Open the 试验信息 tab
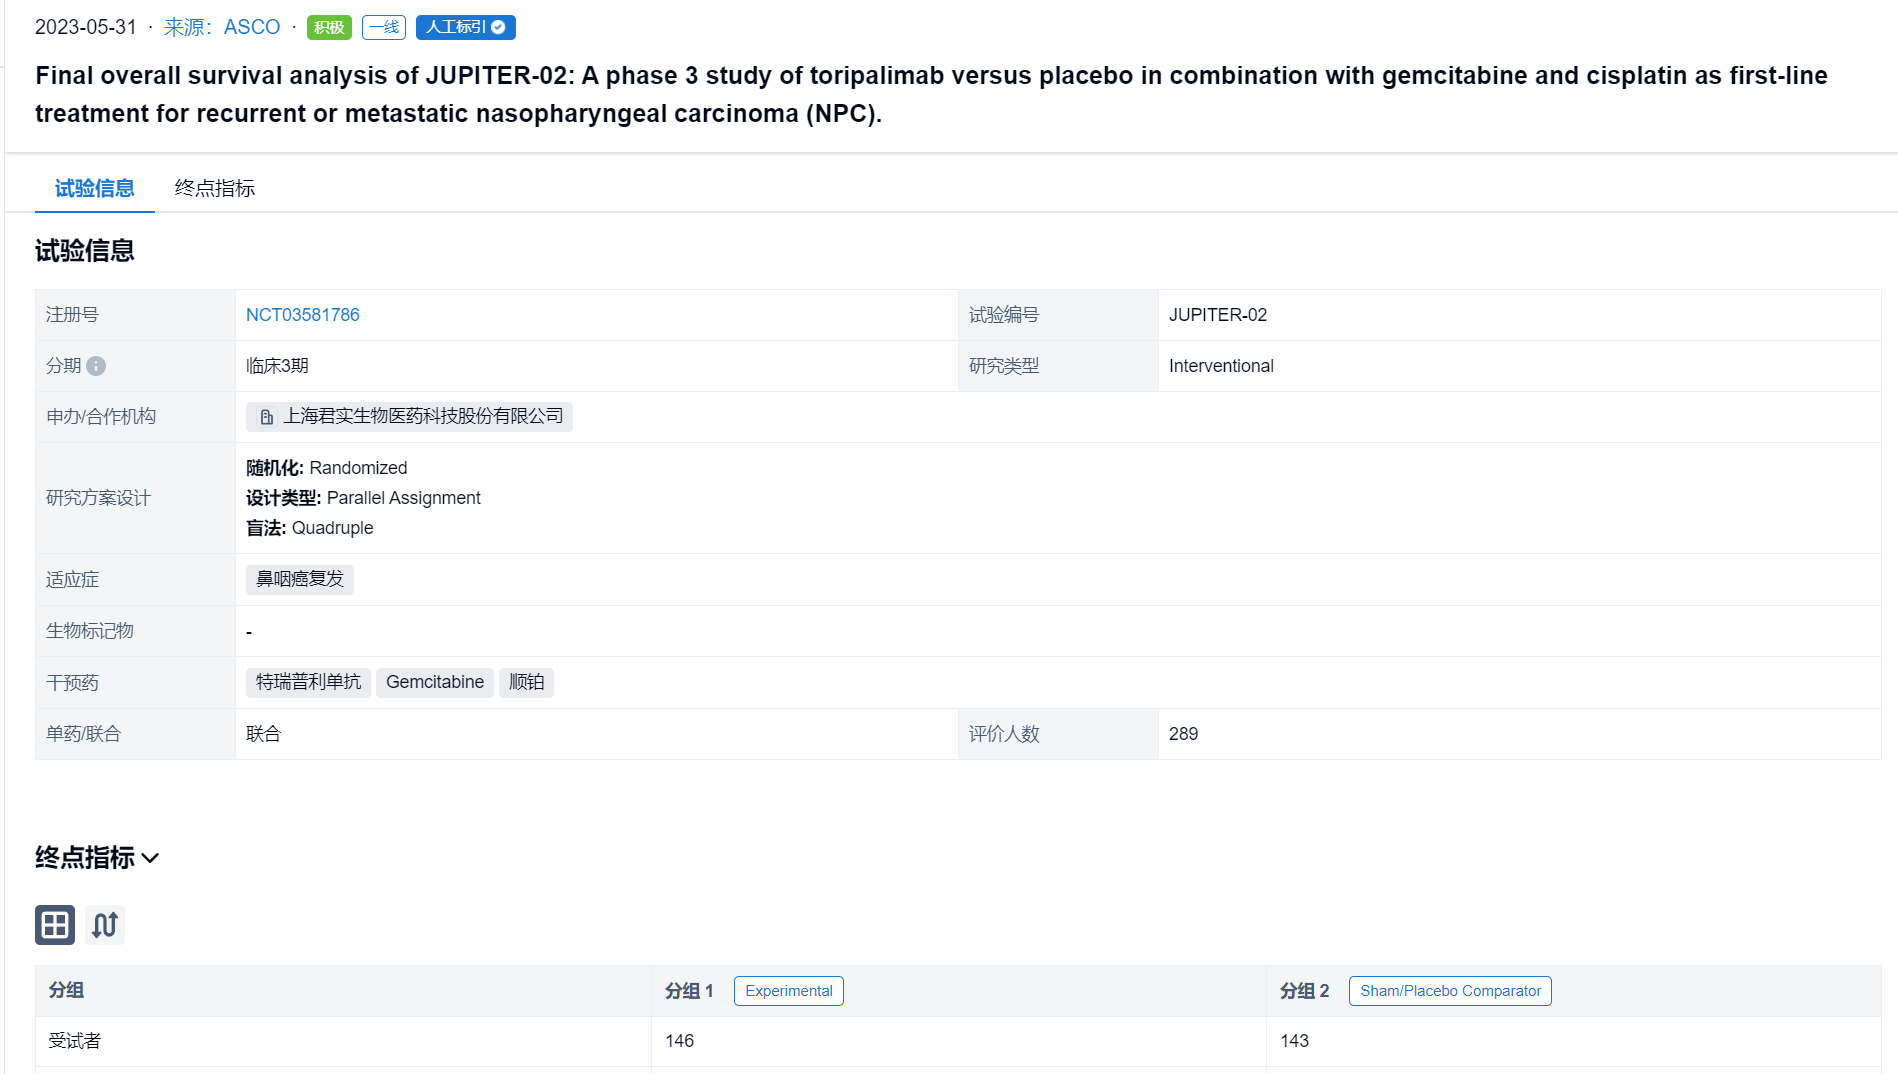Screen dimensions: 1898x1074 click(x=95, y=188)
